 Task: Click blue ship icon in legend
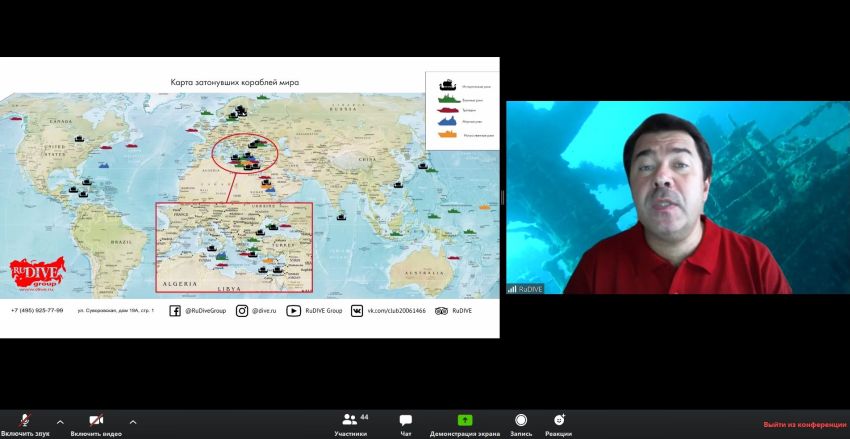click(447, 122)
